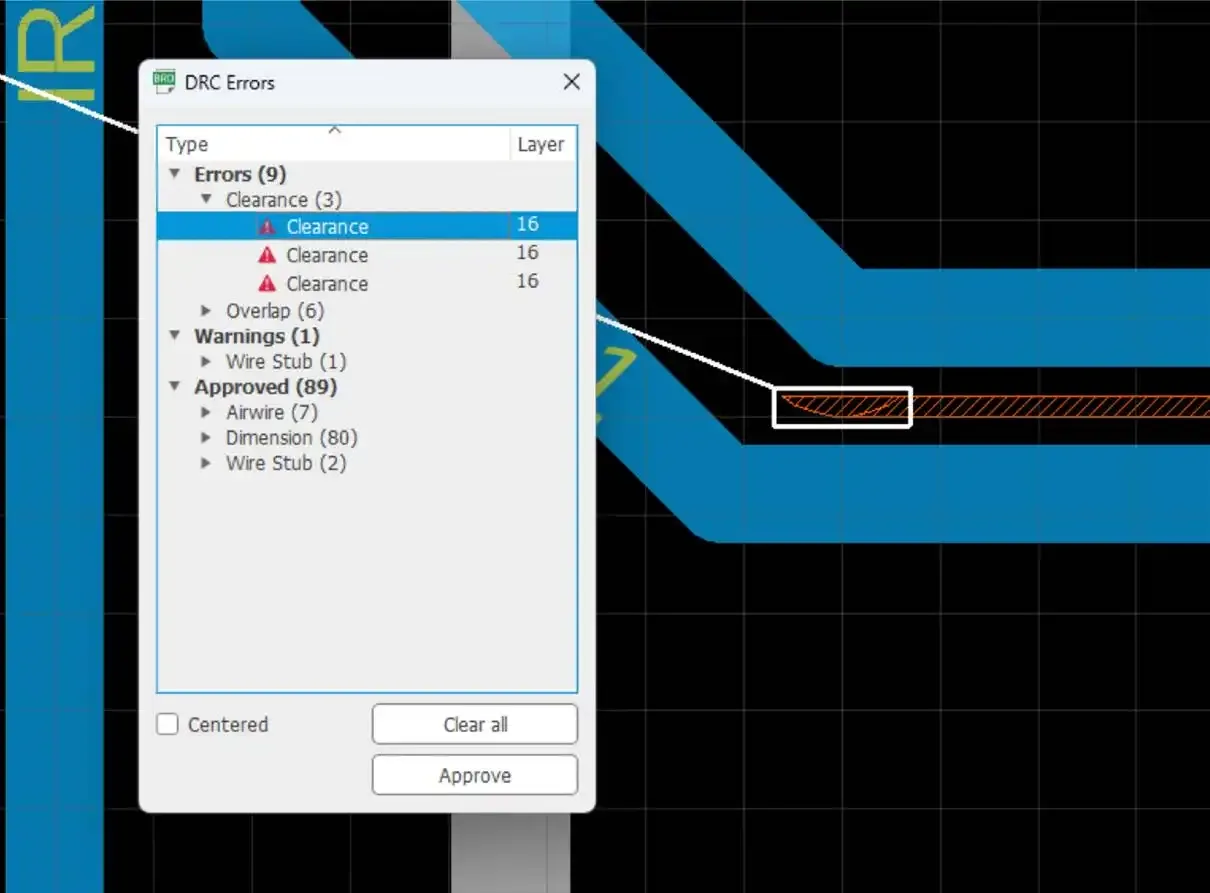
Task: Expand the Airwire (7) entry
Action: coord(206,412)
